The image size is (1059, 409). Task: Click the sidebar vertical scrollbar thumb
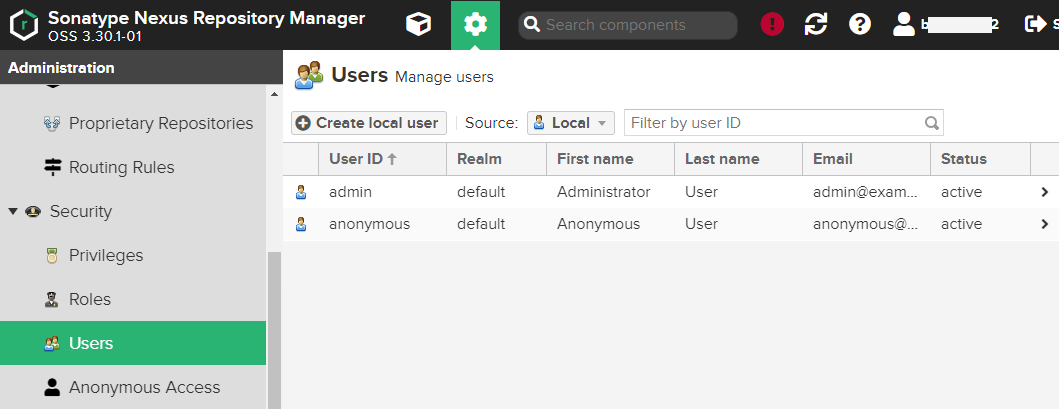click(274, 331)
